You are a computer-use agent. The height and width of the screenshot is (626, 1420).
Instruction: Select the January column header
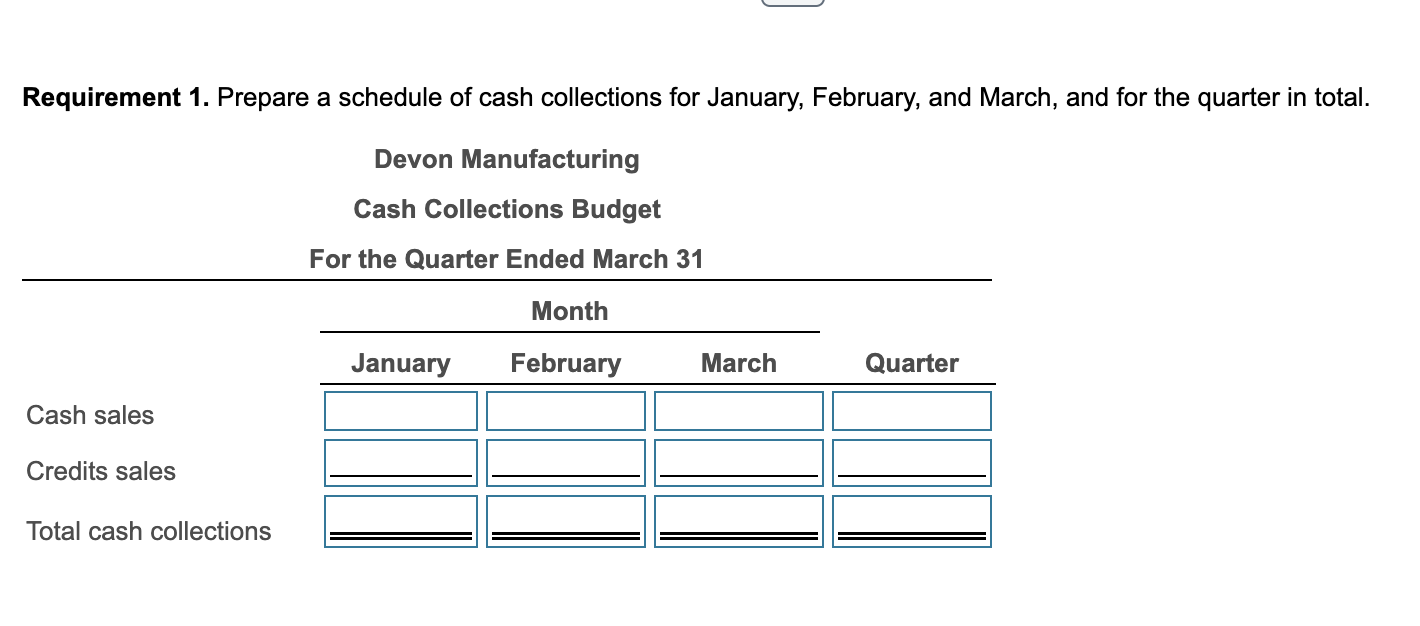pyautogui.click(x=400, y=363)
